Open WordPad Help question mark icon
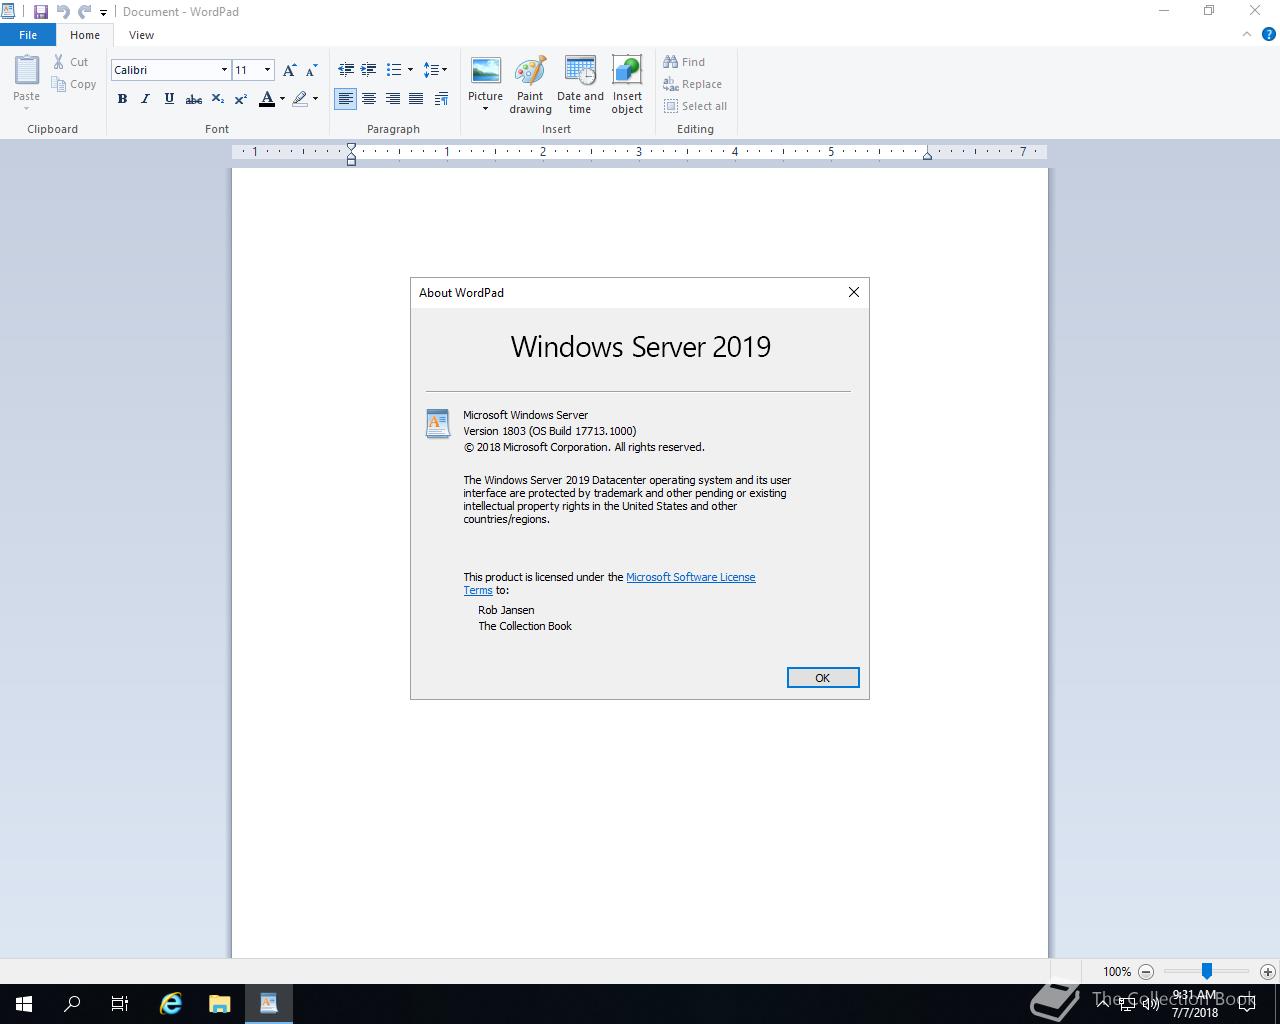Screen dimensions: 1280x1024 (1270, 34)
